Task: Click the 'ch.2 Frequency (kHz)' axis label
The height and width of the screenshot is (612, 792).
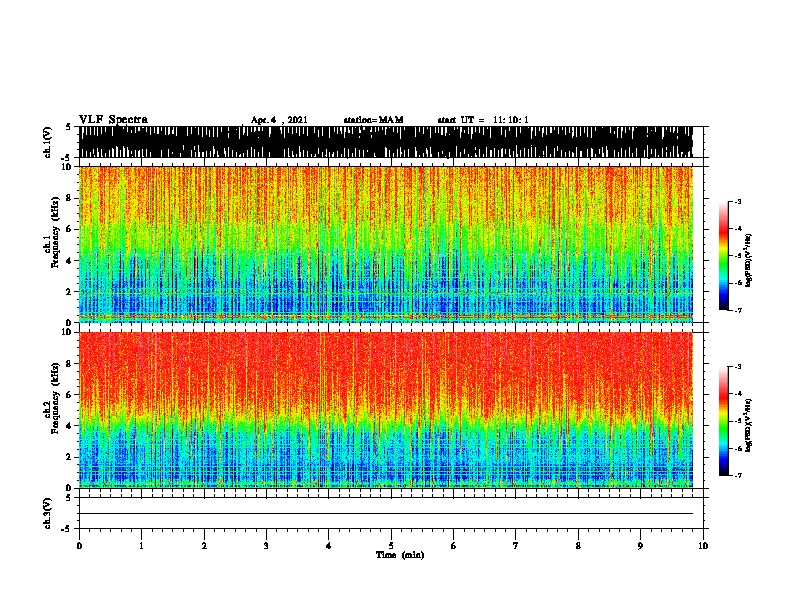Action: [51, 398]
